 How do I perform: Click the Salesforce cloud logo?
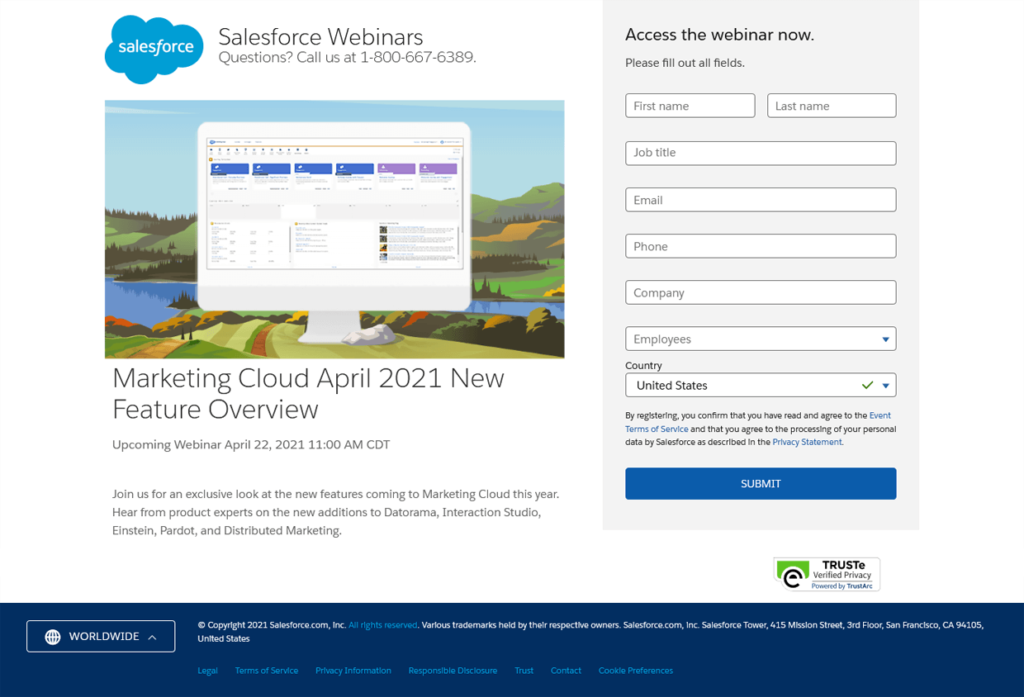(x=154, y=49)
